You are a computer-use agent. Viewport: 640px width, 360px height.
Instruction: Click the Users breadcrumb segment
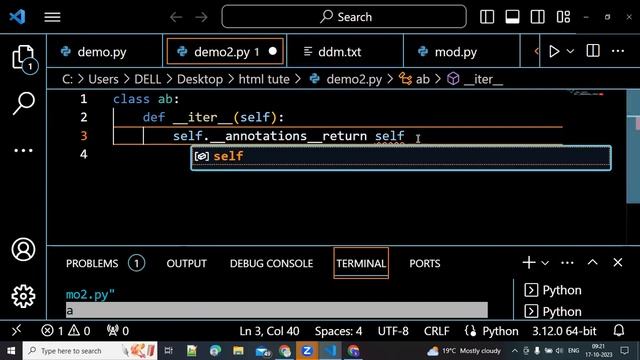coord(103,79)
